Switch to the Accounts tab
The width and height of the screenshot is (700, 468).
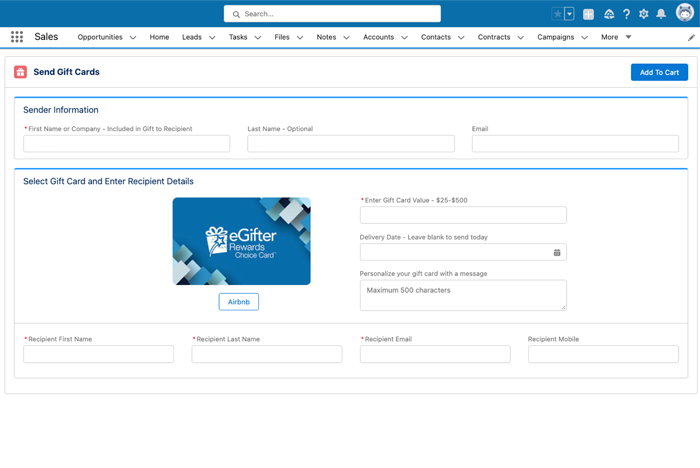(378, 37)
